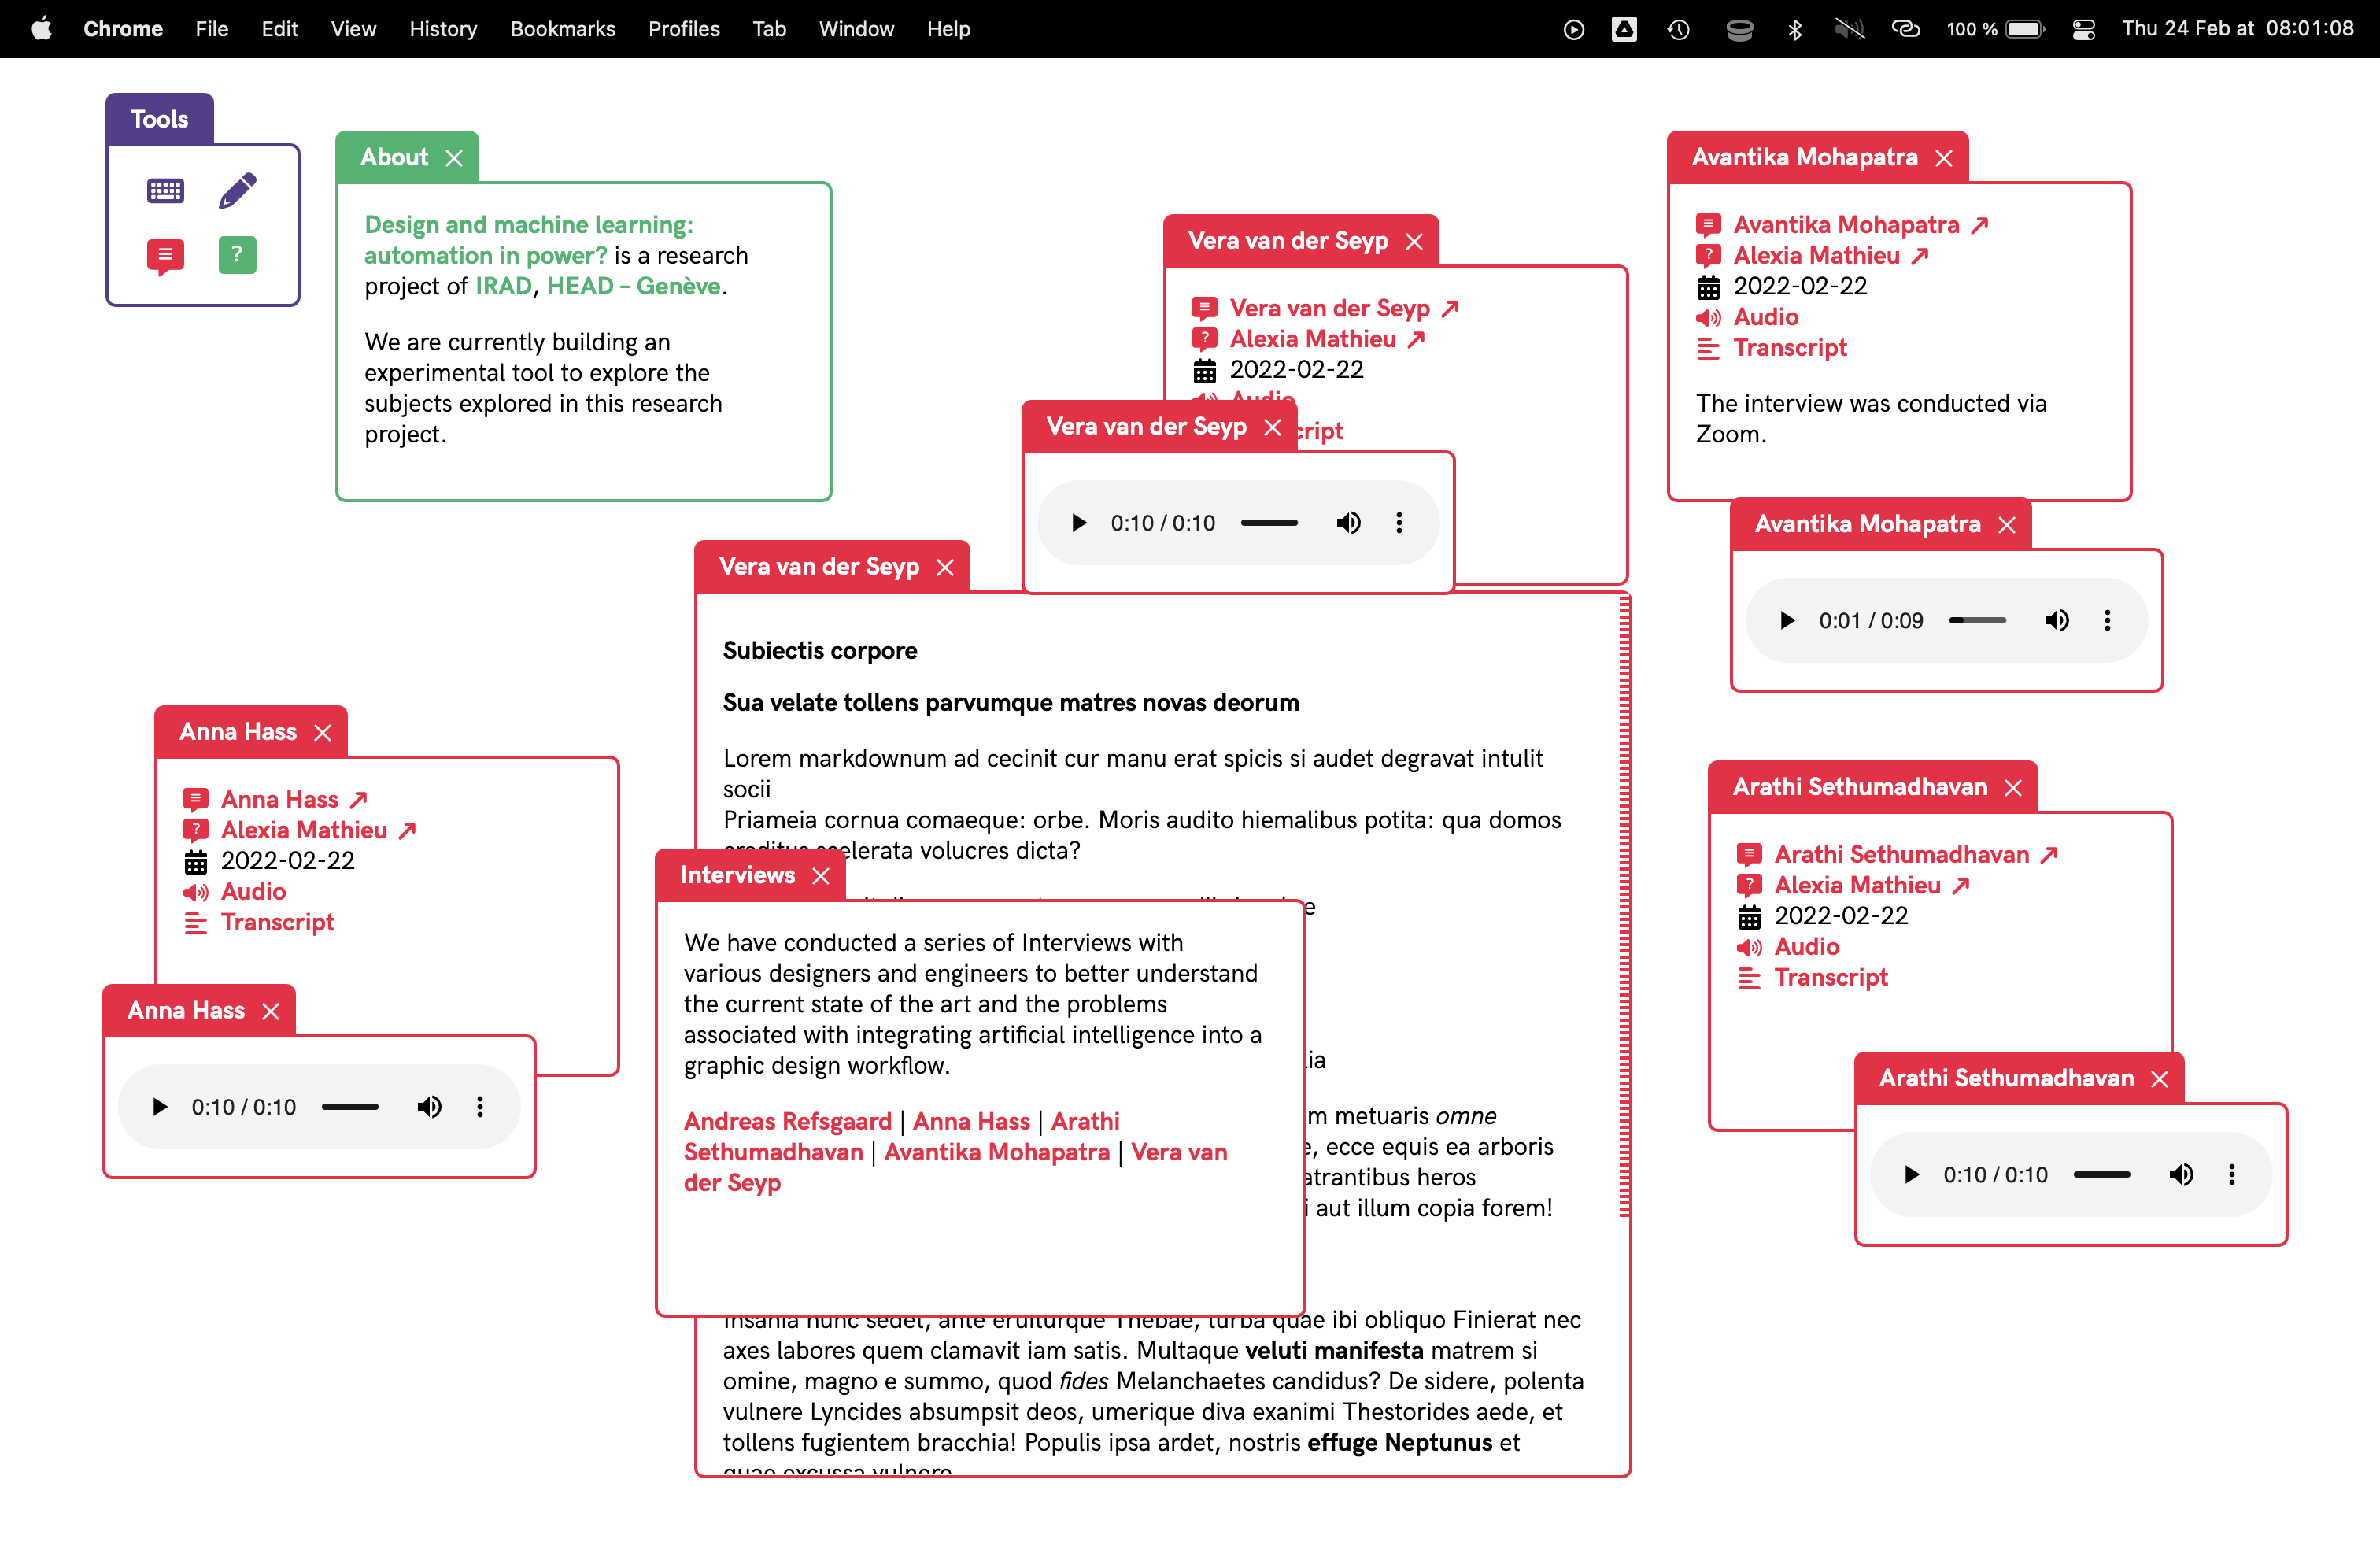2380x1546 pixels.
Task: Click the Transcript lines icon in Arathi panel
Action: pos(1749,978)
